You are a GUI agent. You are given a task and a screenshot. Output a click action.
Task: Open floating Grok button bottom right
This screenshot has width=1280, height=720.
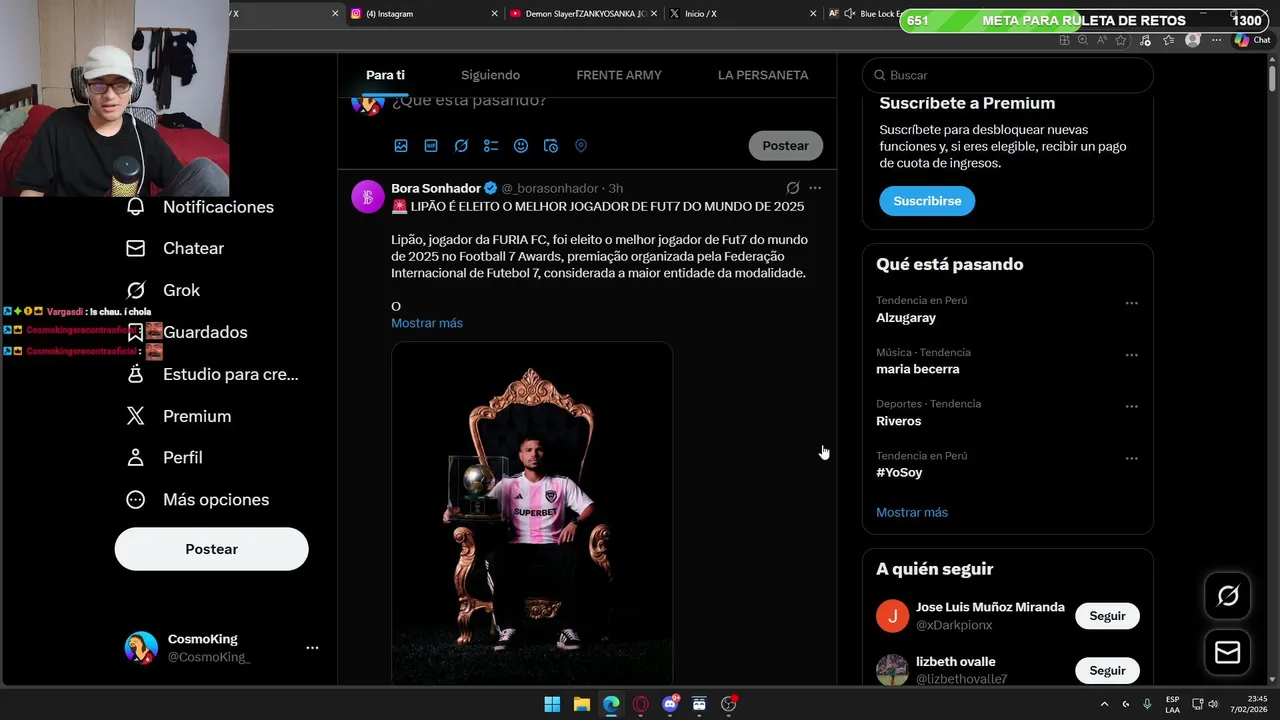point(1228,596)
